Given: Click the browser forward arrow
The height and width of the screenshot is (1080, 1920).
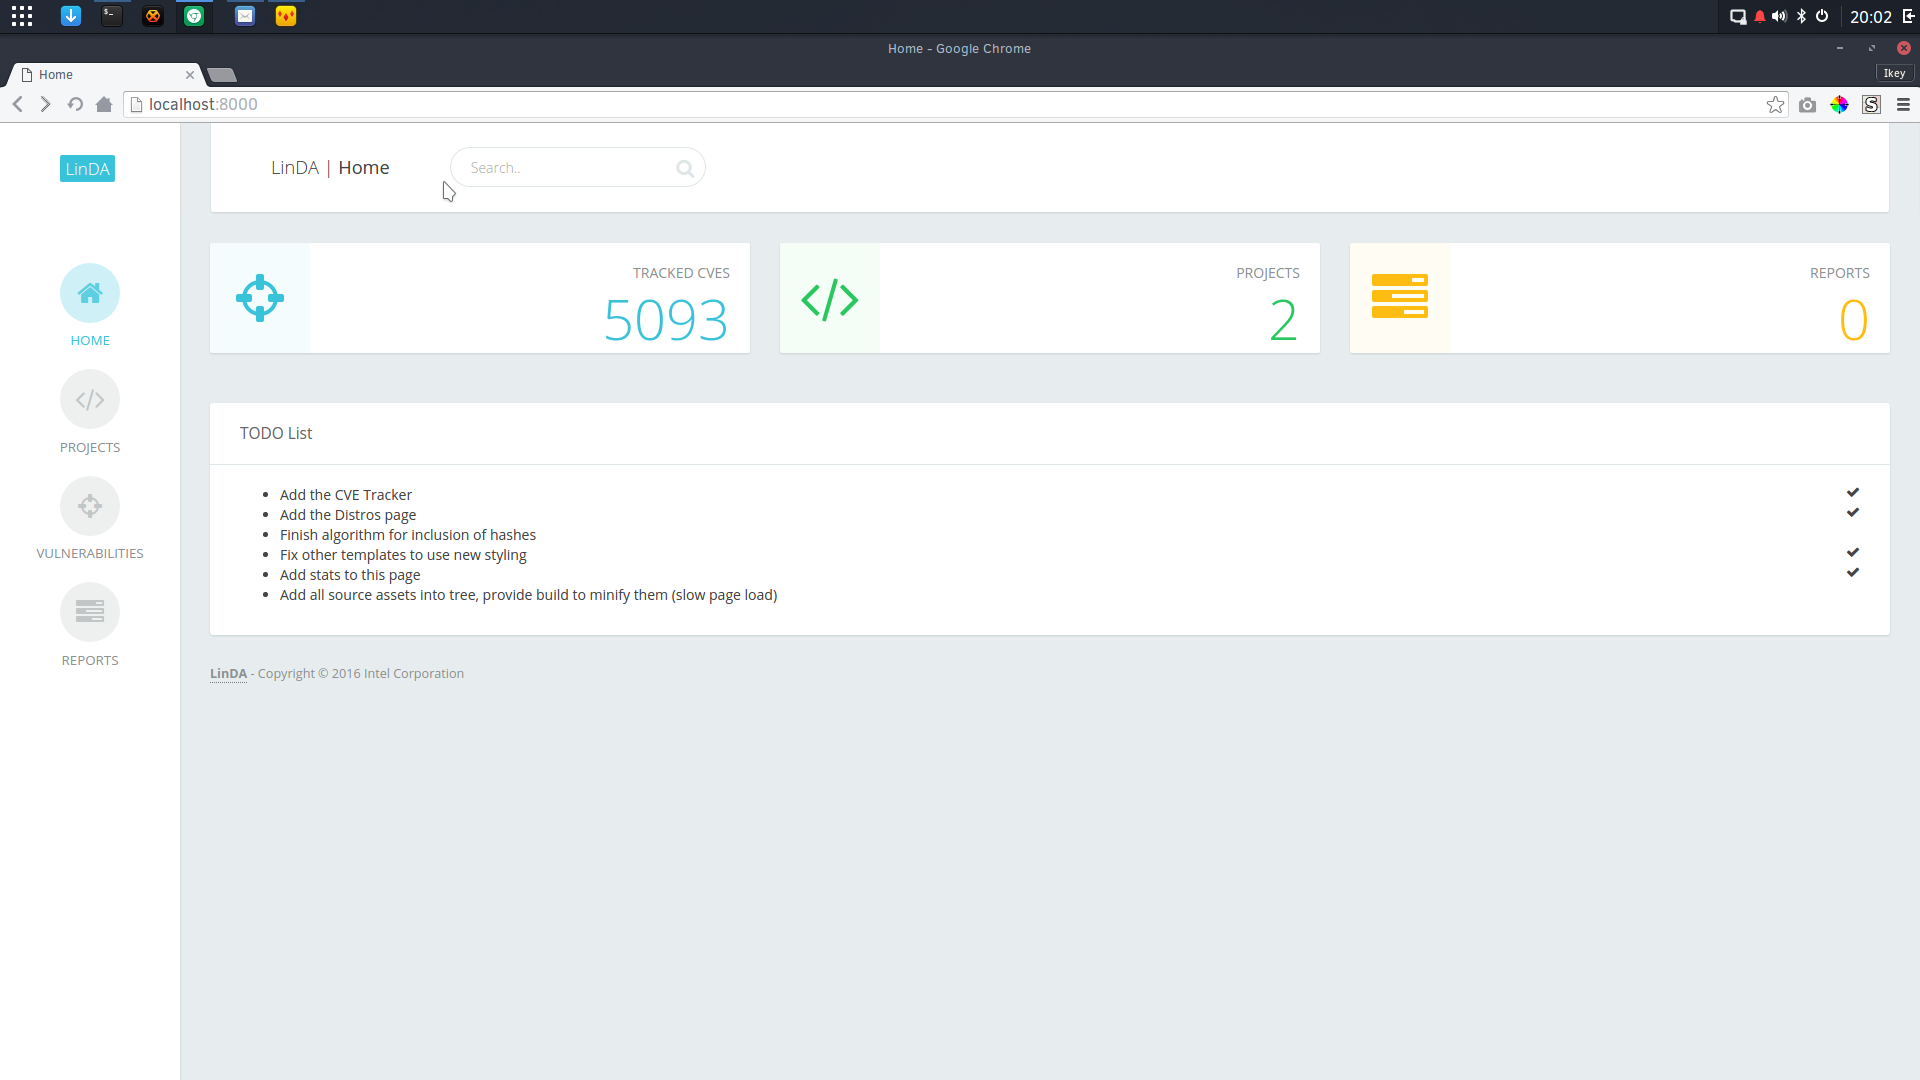Looking at the screenshot, I should coord(45,104).
